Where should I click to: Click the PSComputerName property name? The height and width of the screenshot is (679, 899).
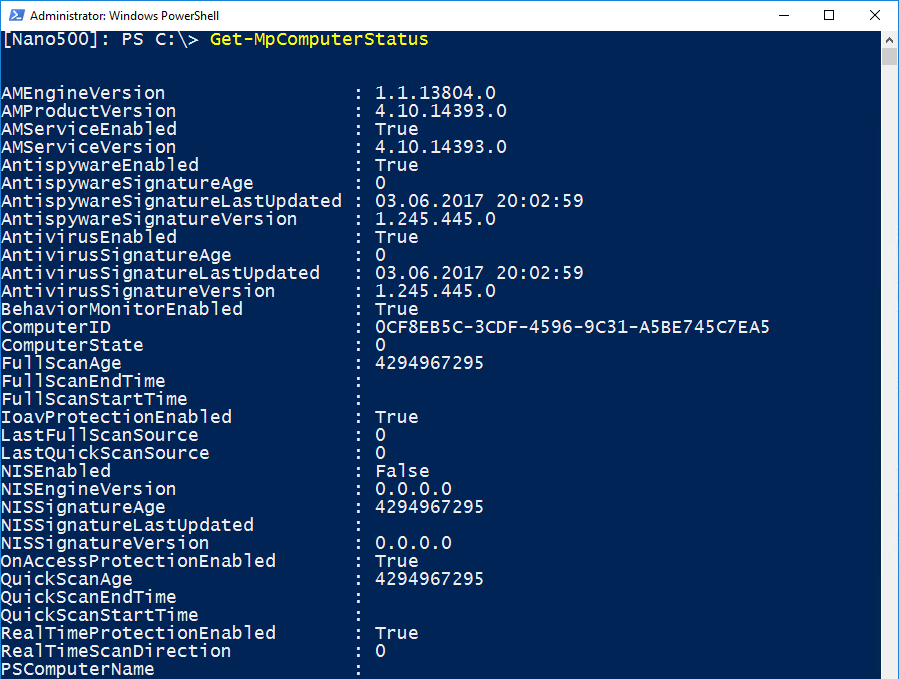78,669
